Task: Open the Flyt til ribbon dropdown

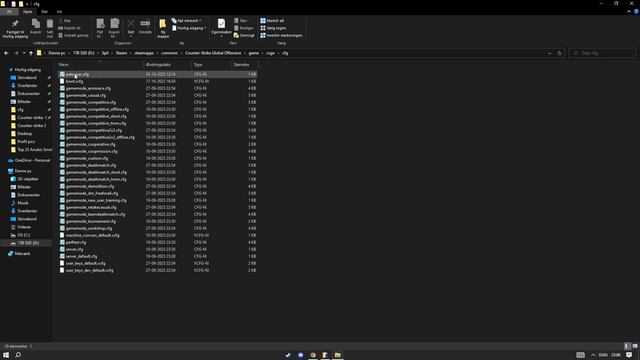Action: click(x=100, y=28)
